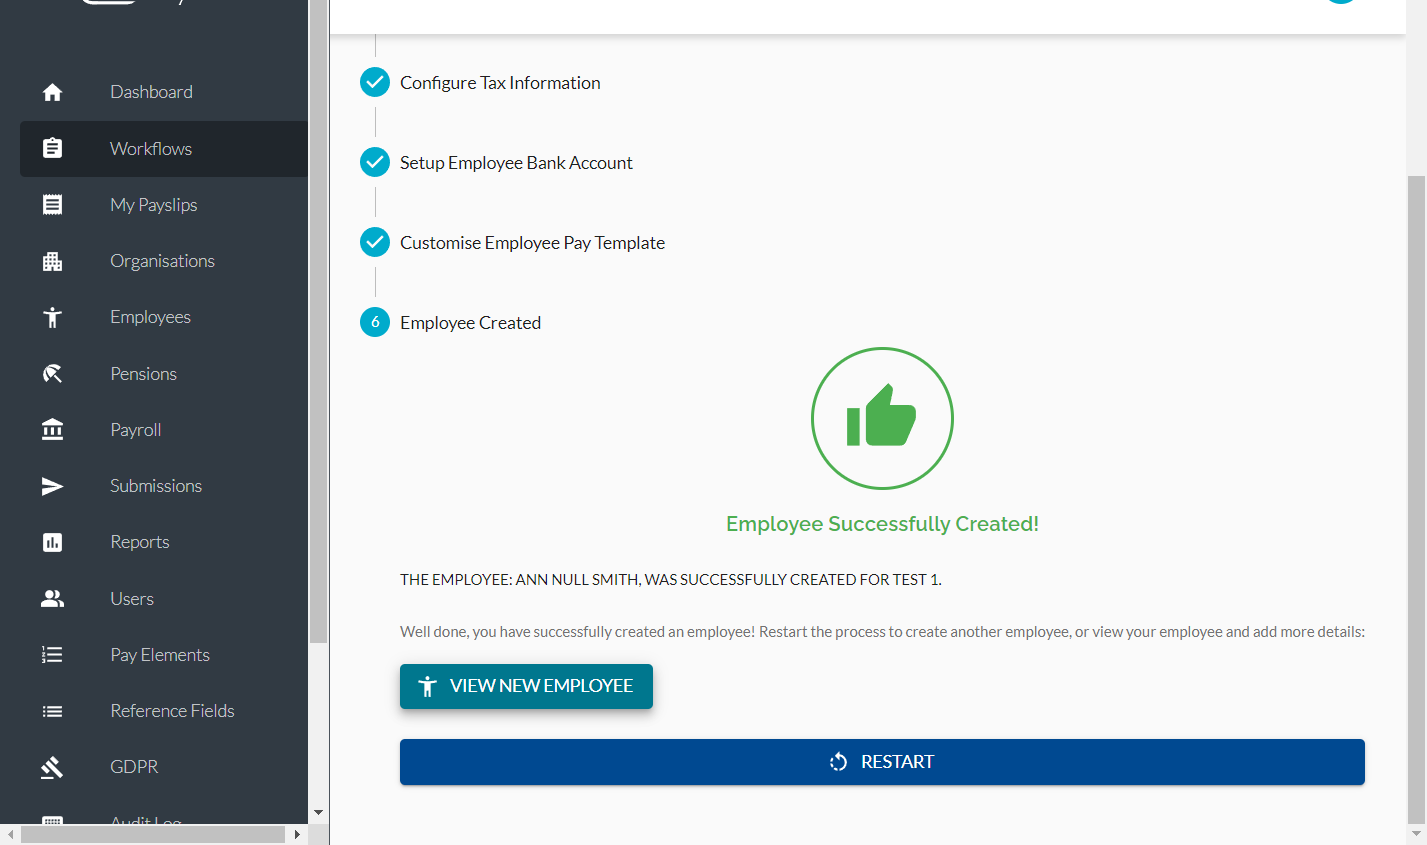The height and width of the screenshot is (845, 1427).
Task: Click the Employee Created step label
Action: tap(470, 323)
